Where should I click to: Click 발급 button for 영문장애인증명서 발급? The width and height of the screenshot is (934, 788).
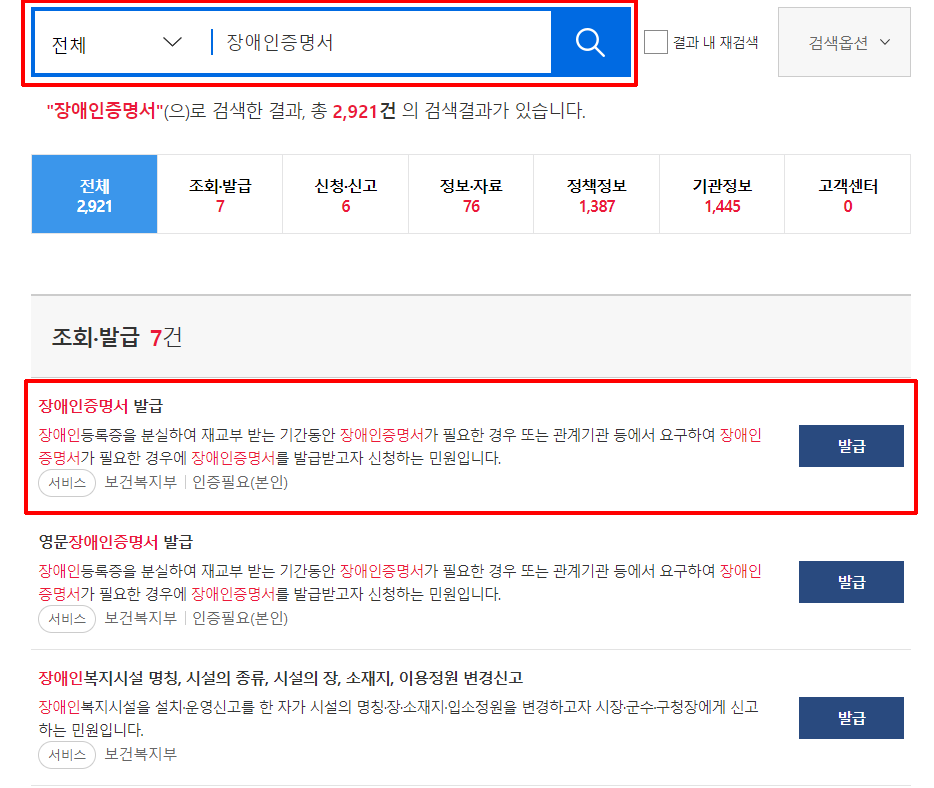coord(850,582)
